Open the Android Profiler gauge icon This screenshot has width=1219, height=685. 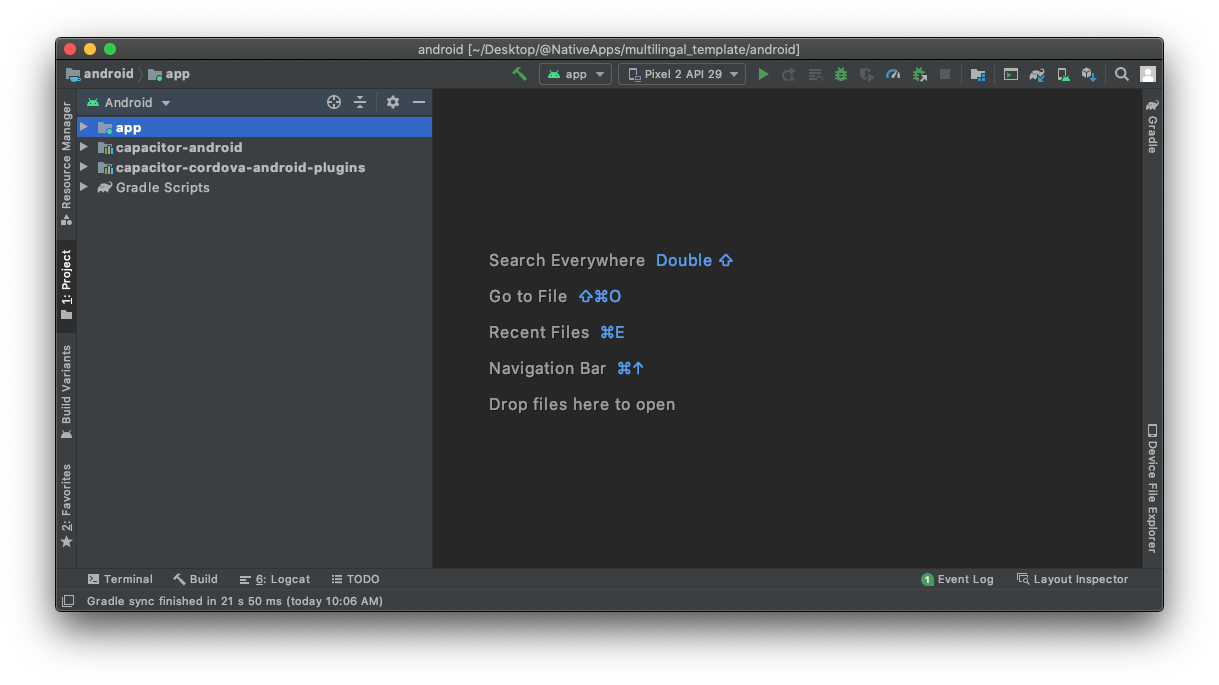point(893,74)
